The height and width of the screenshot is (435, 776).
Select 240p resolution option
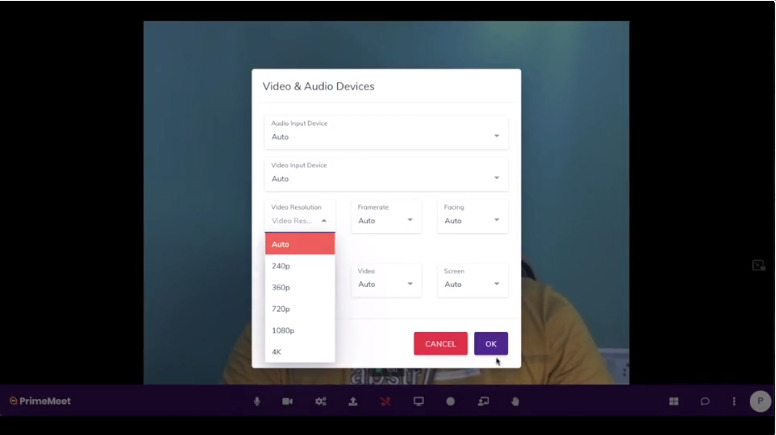[x=300, y=266]
